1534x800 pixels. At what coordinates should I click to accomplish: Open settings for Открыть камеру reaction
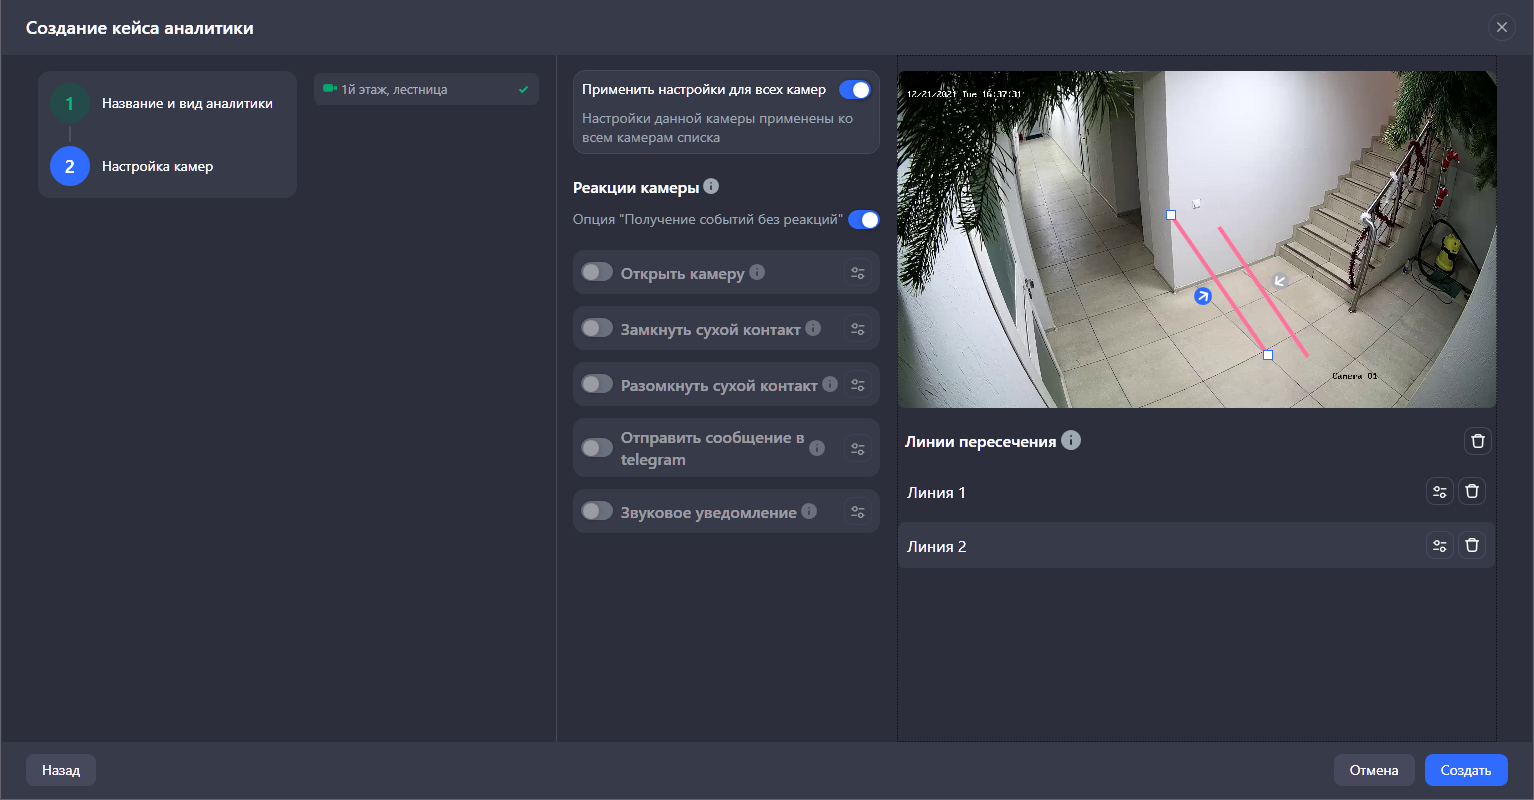857,273
